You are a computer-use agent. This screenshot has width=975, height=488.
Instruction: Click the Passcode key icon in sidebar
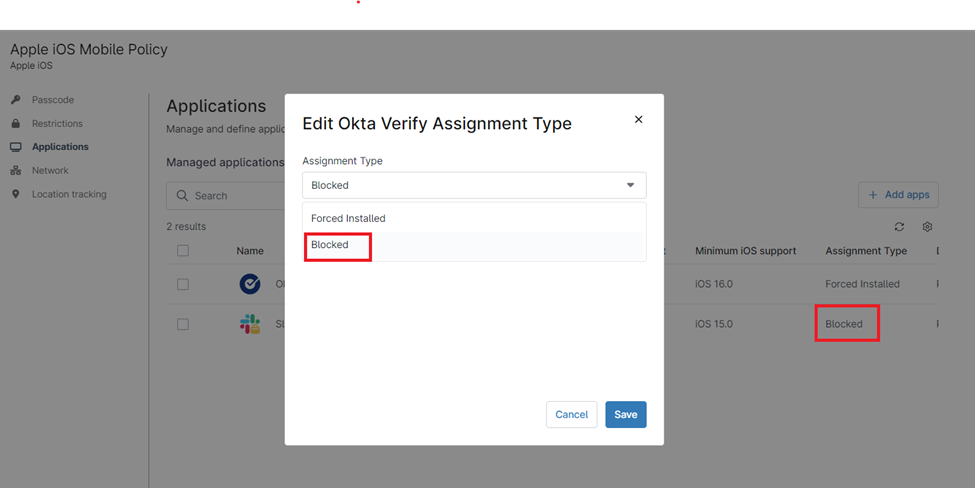pyautogui.click(x=16, y=100)
